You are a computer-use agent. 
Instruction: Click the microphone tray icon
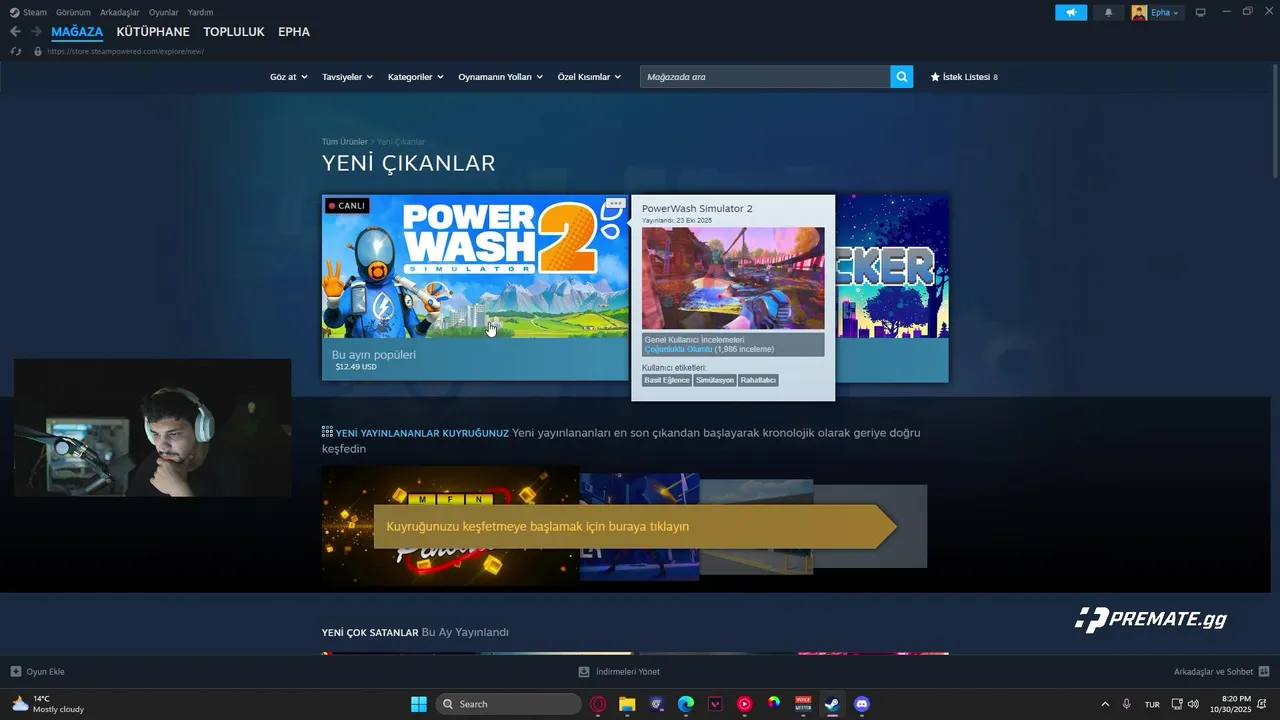point(1127,704)
